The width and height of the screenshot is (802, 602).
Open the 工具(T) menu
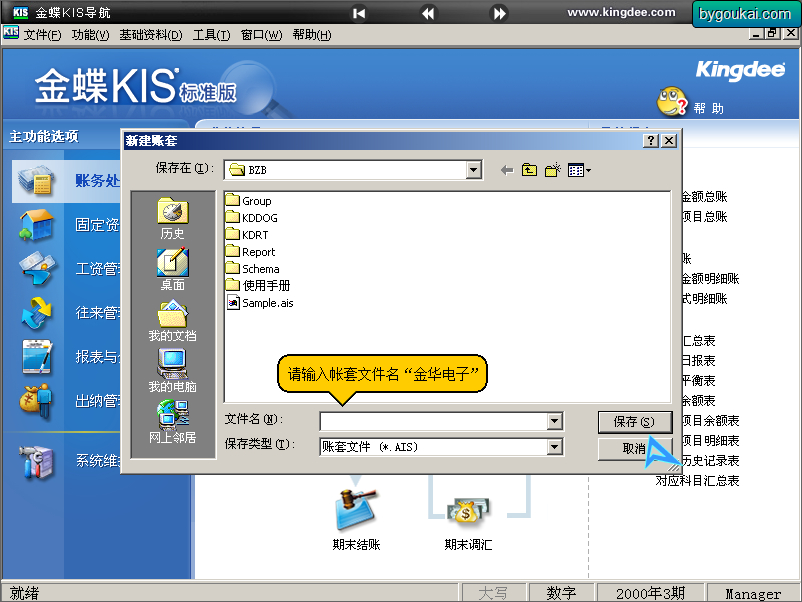tap(211, 35)
